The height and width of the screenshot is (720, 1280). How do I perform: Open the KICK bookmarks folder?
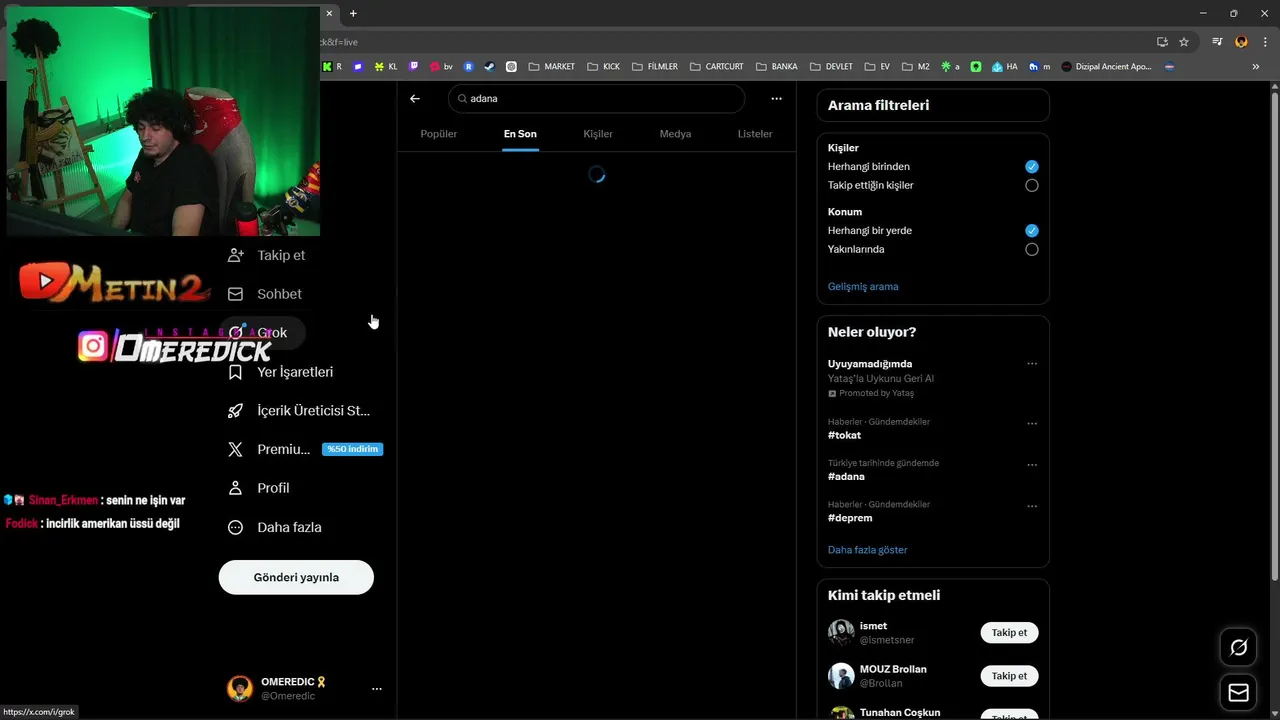(x=604, y=67)
